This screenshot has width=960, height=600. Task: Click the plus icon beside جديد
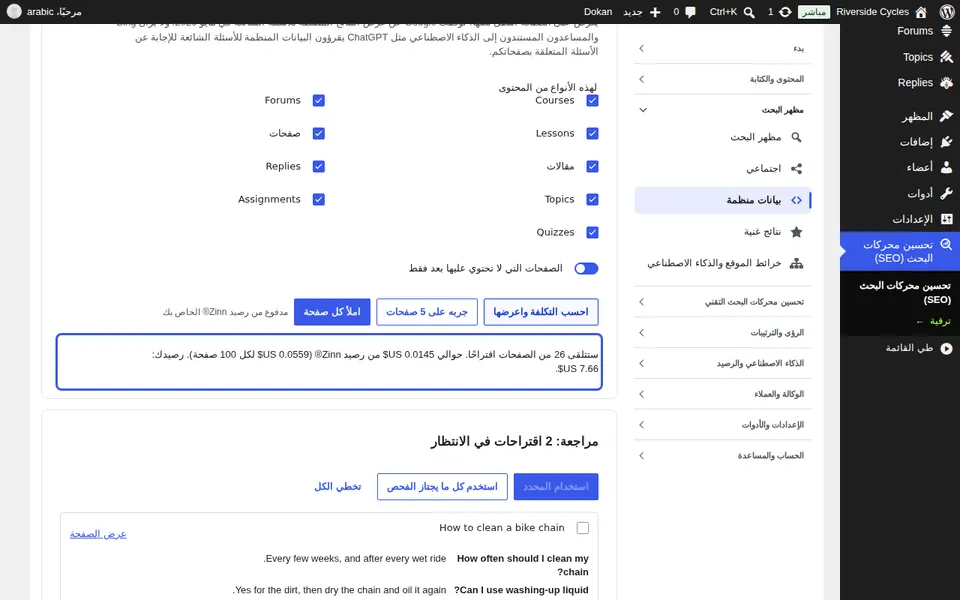point(655,12)
